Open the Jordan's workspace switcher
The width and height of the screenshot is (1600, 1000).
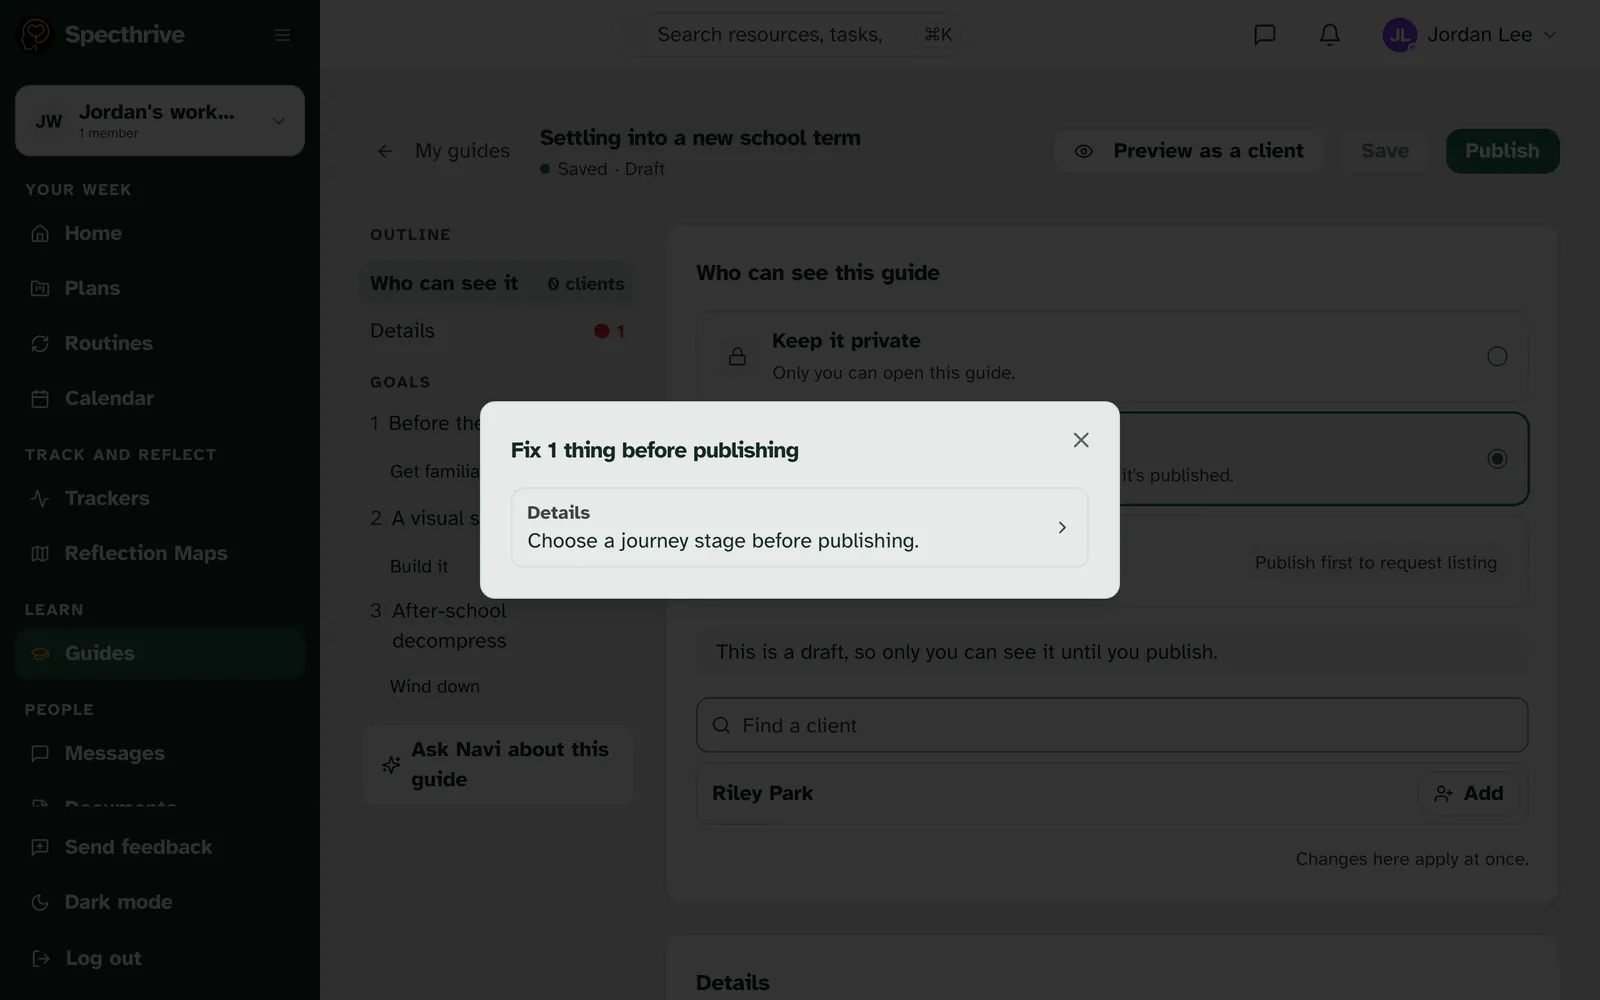pos(160,120)
